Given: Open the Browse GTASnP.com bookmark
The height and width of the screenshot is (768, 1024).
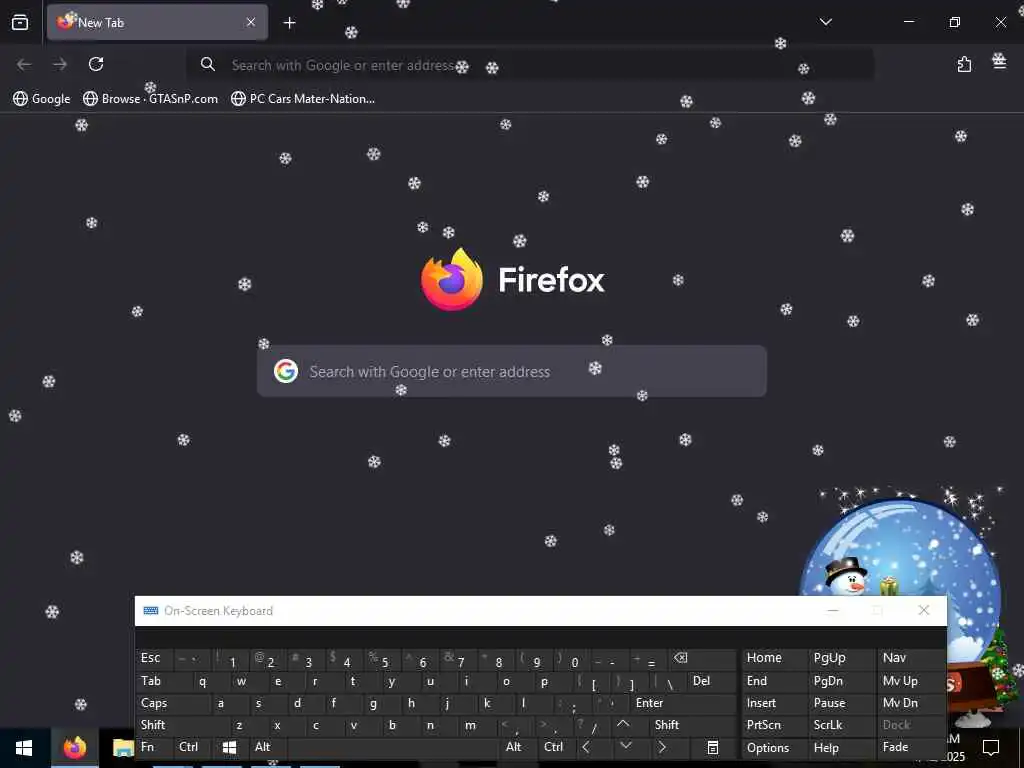Looking at the screenshot, I should 150,99.
